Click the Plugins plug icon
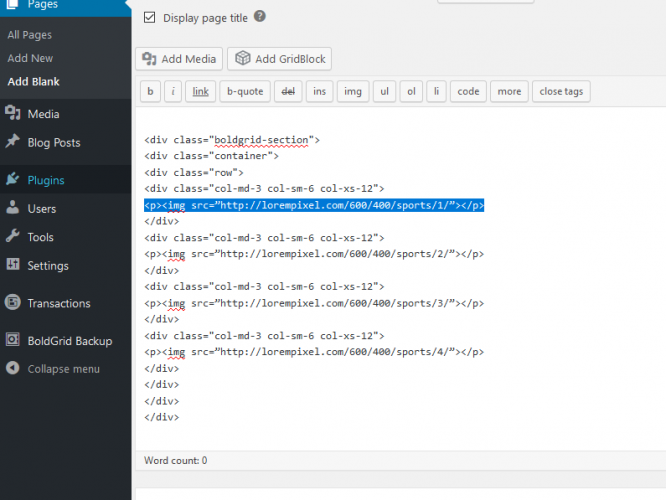 tap(12, 180)
